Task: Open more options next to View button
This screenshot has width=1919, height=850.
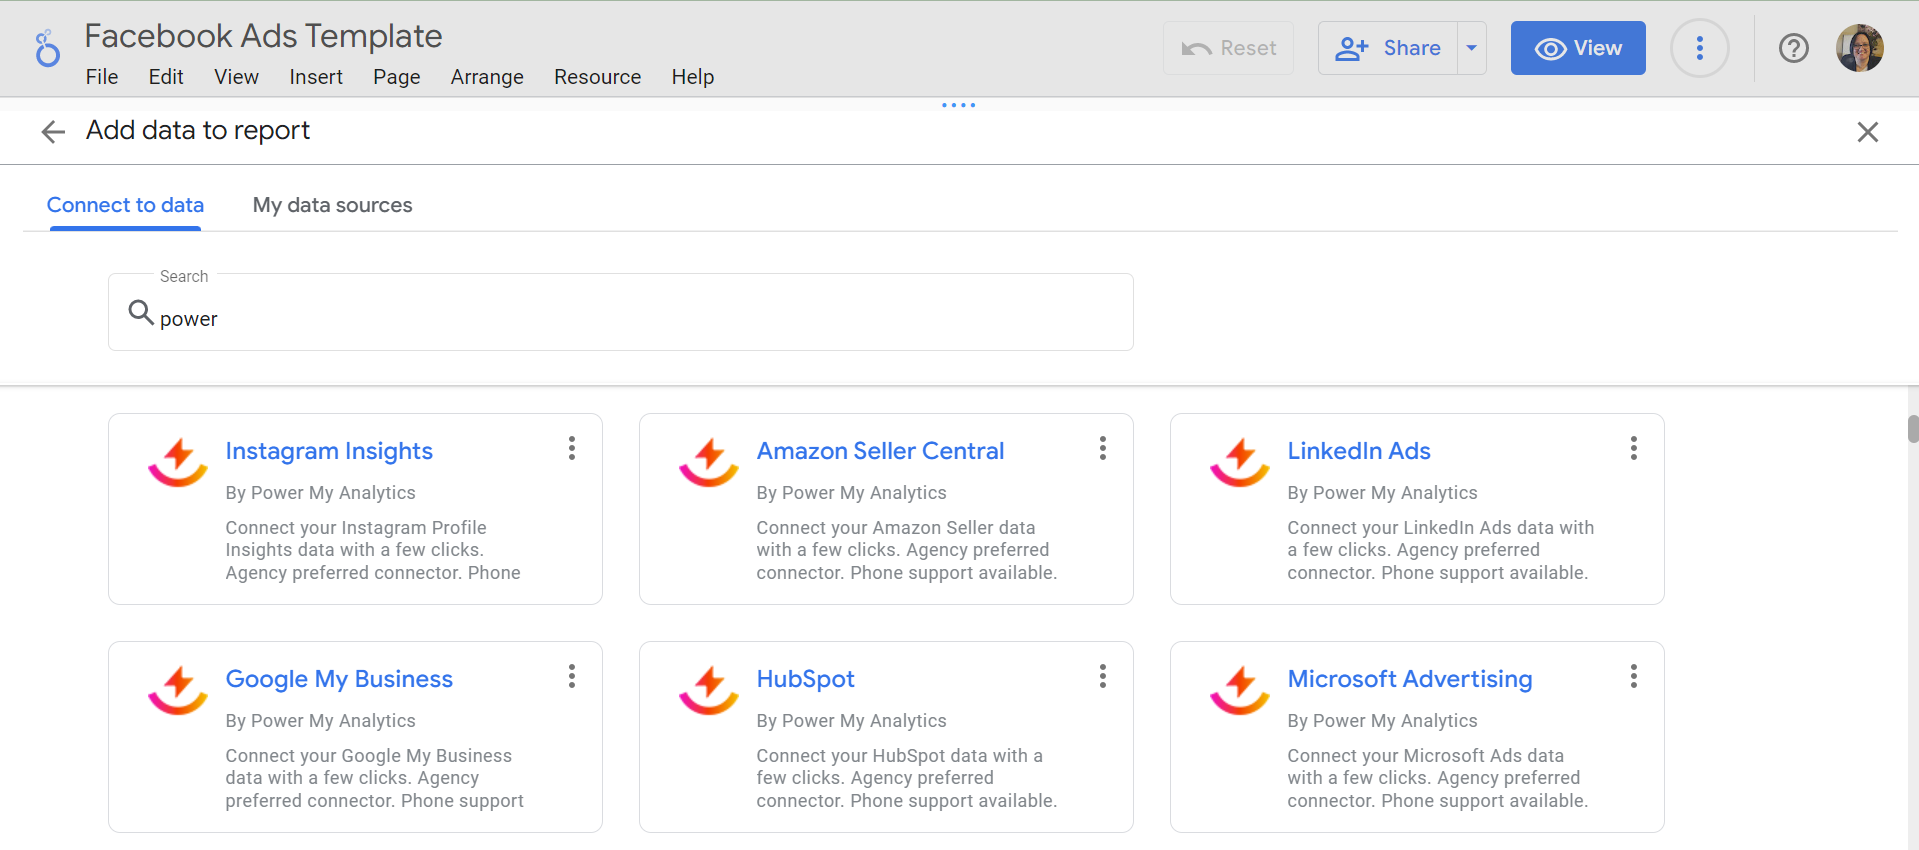Action: tap(1699, 48)
